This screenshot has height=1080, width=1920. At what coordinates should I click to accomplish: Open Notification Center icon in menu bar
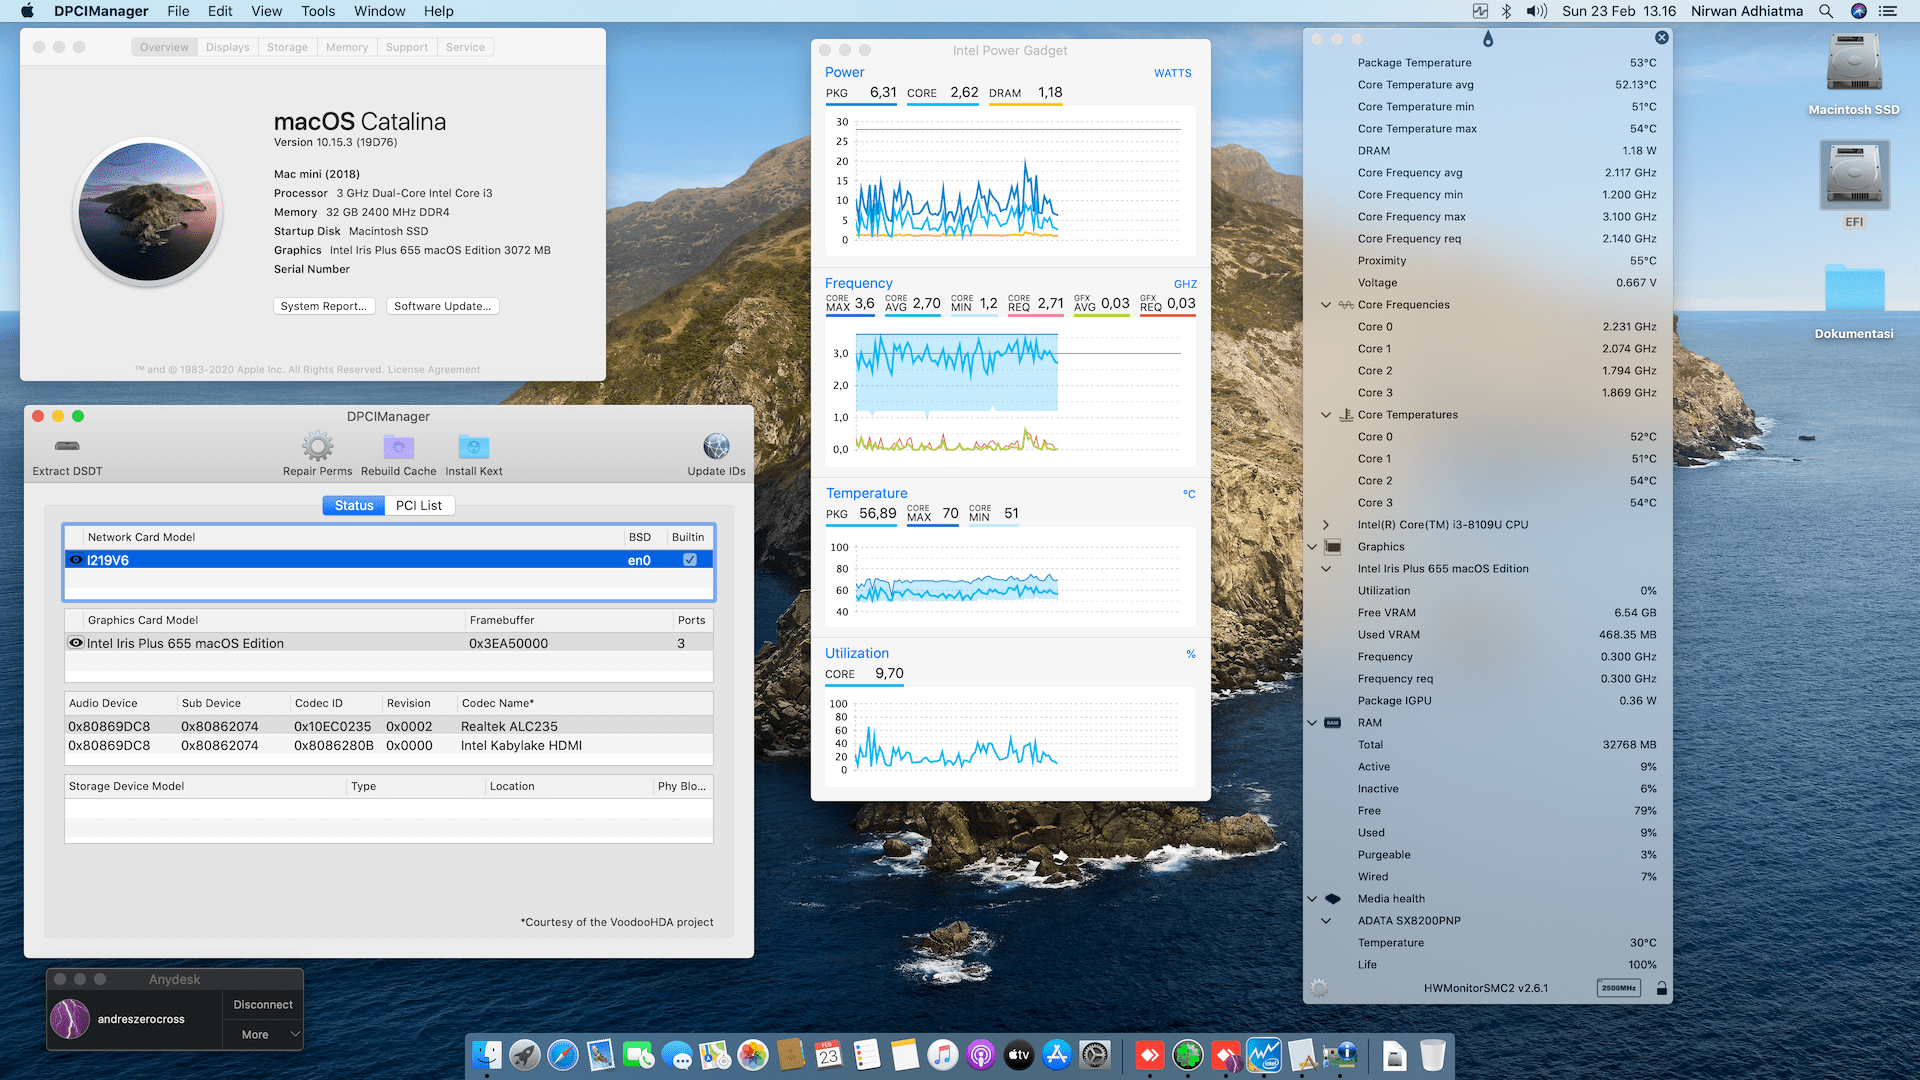pos(1888,11)
